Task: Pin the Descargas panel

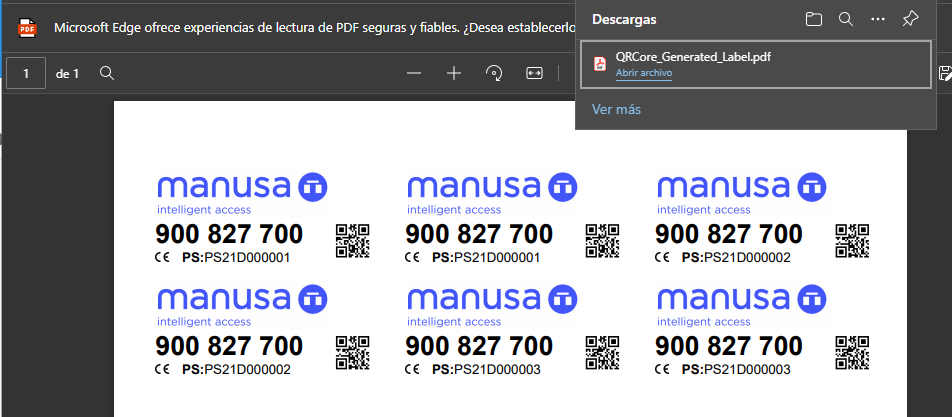Action: [x=910, y=19]
